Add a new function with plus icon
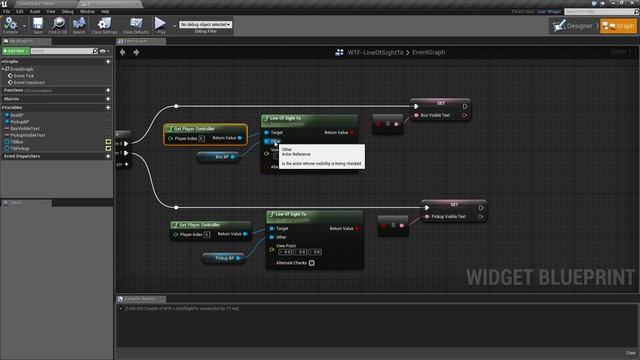The height and width of the screenshot is (360, 640). pyautogui.click(x=108, y=90)
